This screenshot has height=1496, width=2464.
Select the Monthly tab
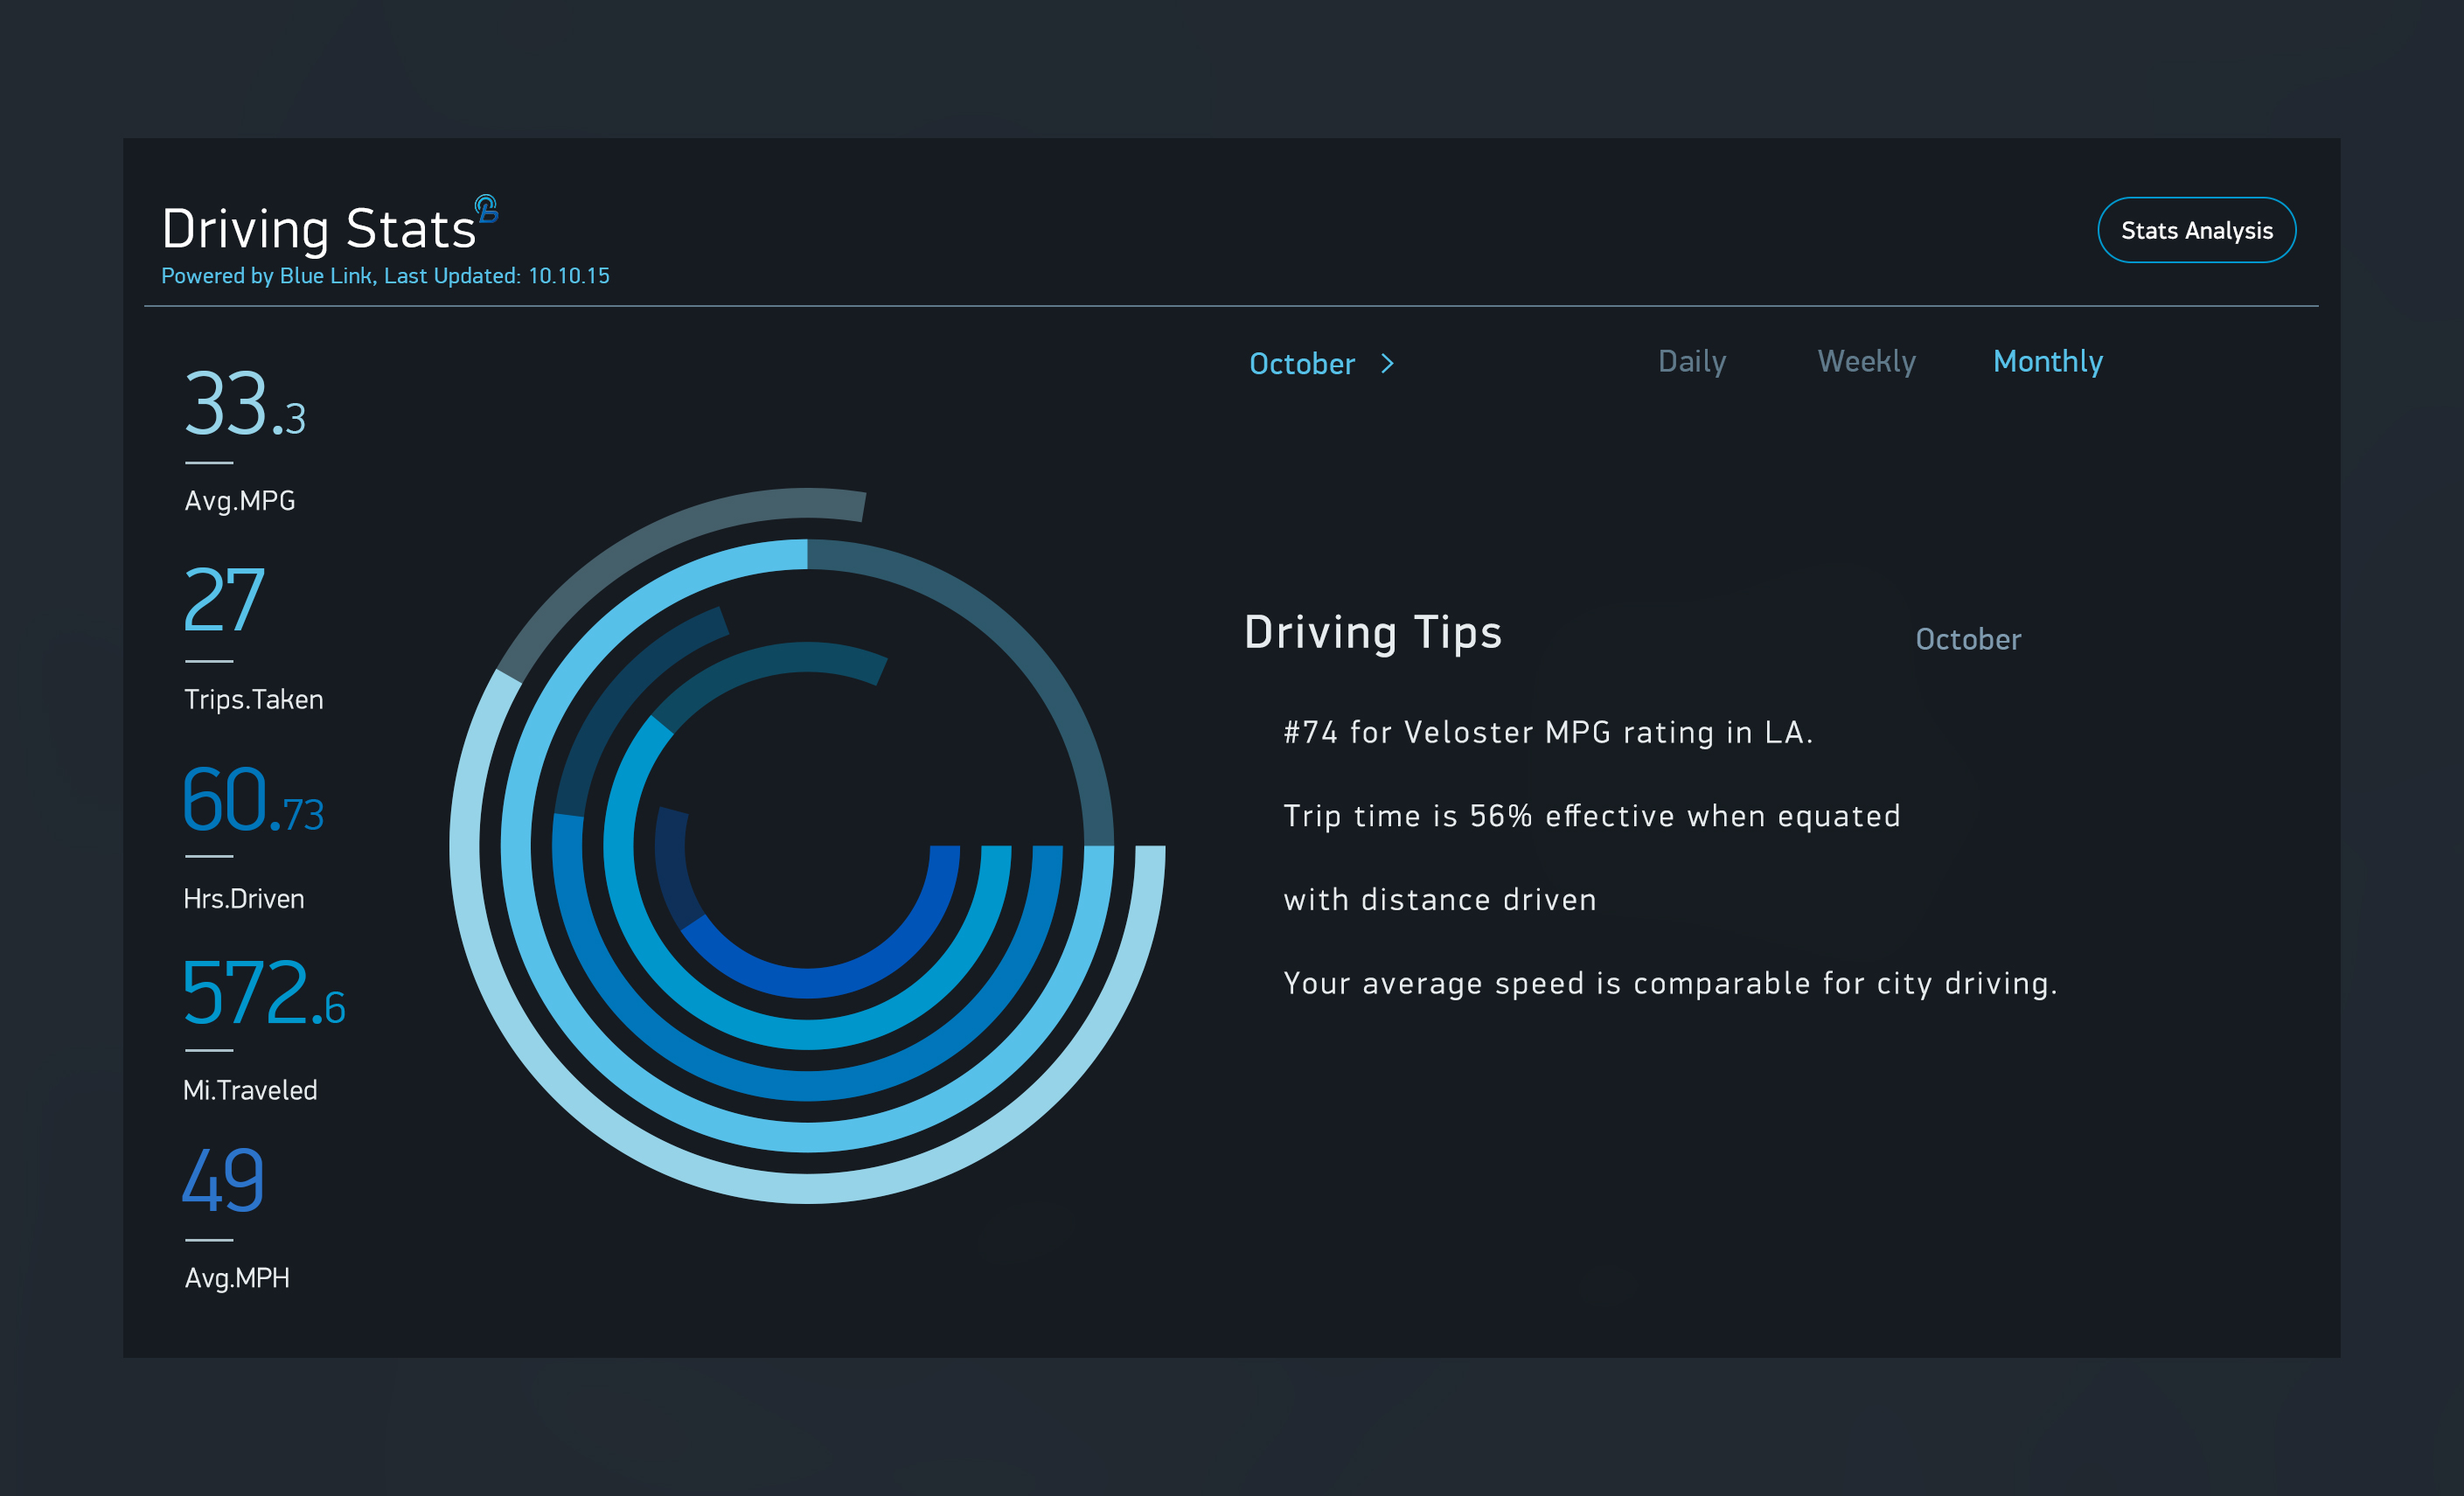[x=2048, y=362]
